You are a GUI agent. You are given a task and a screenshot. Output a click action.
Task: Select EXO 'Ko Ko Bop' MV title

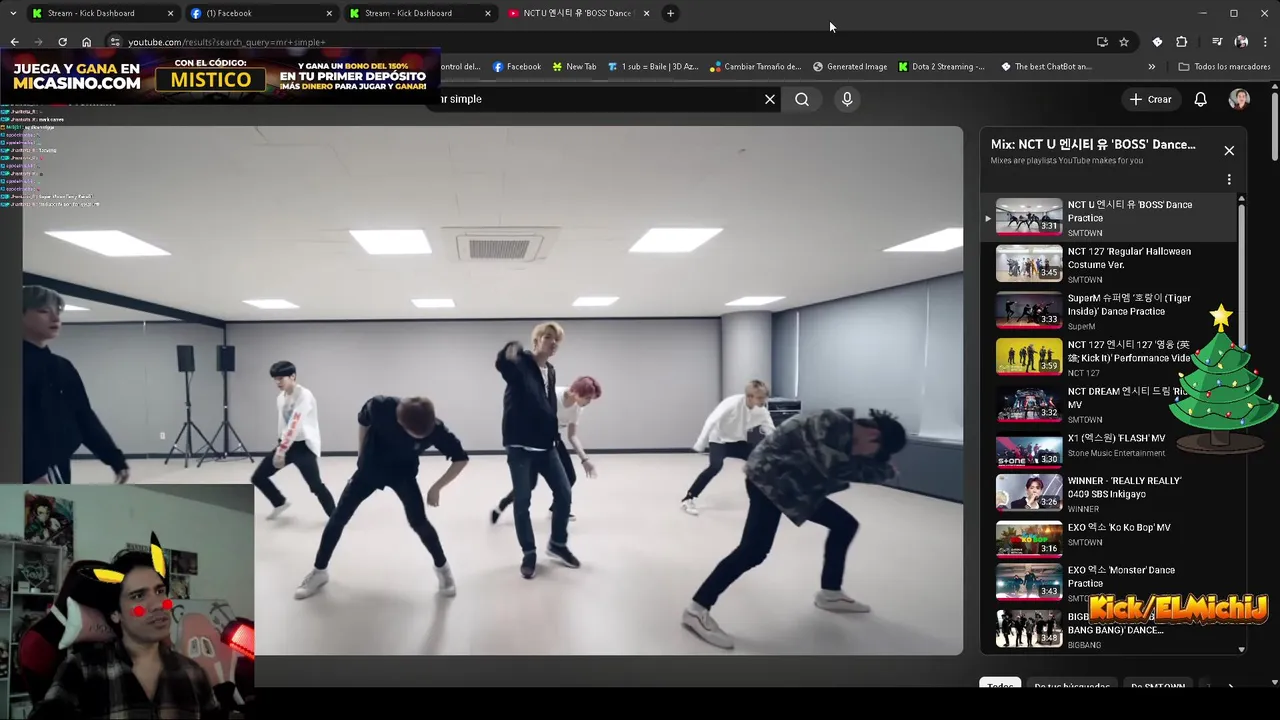click(1119, 527)
